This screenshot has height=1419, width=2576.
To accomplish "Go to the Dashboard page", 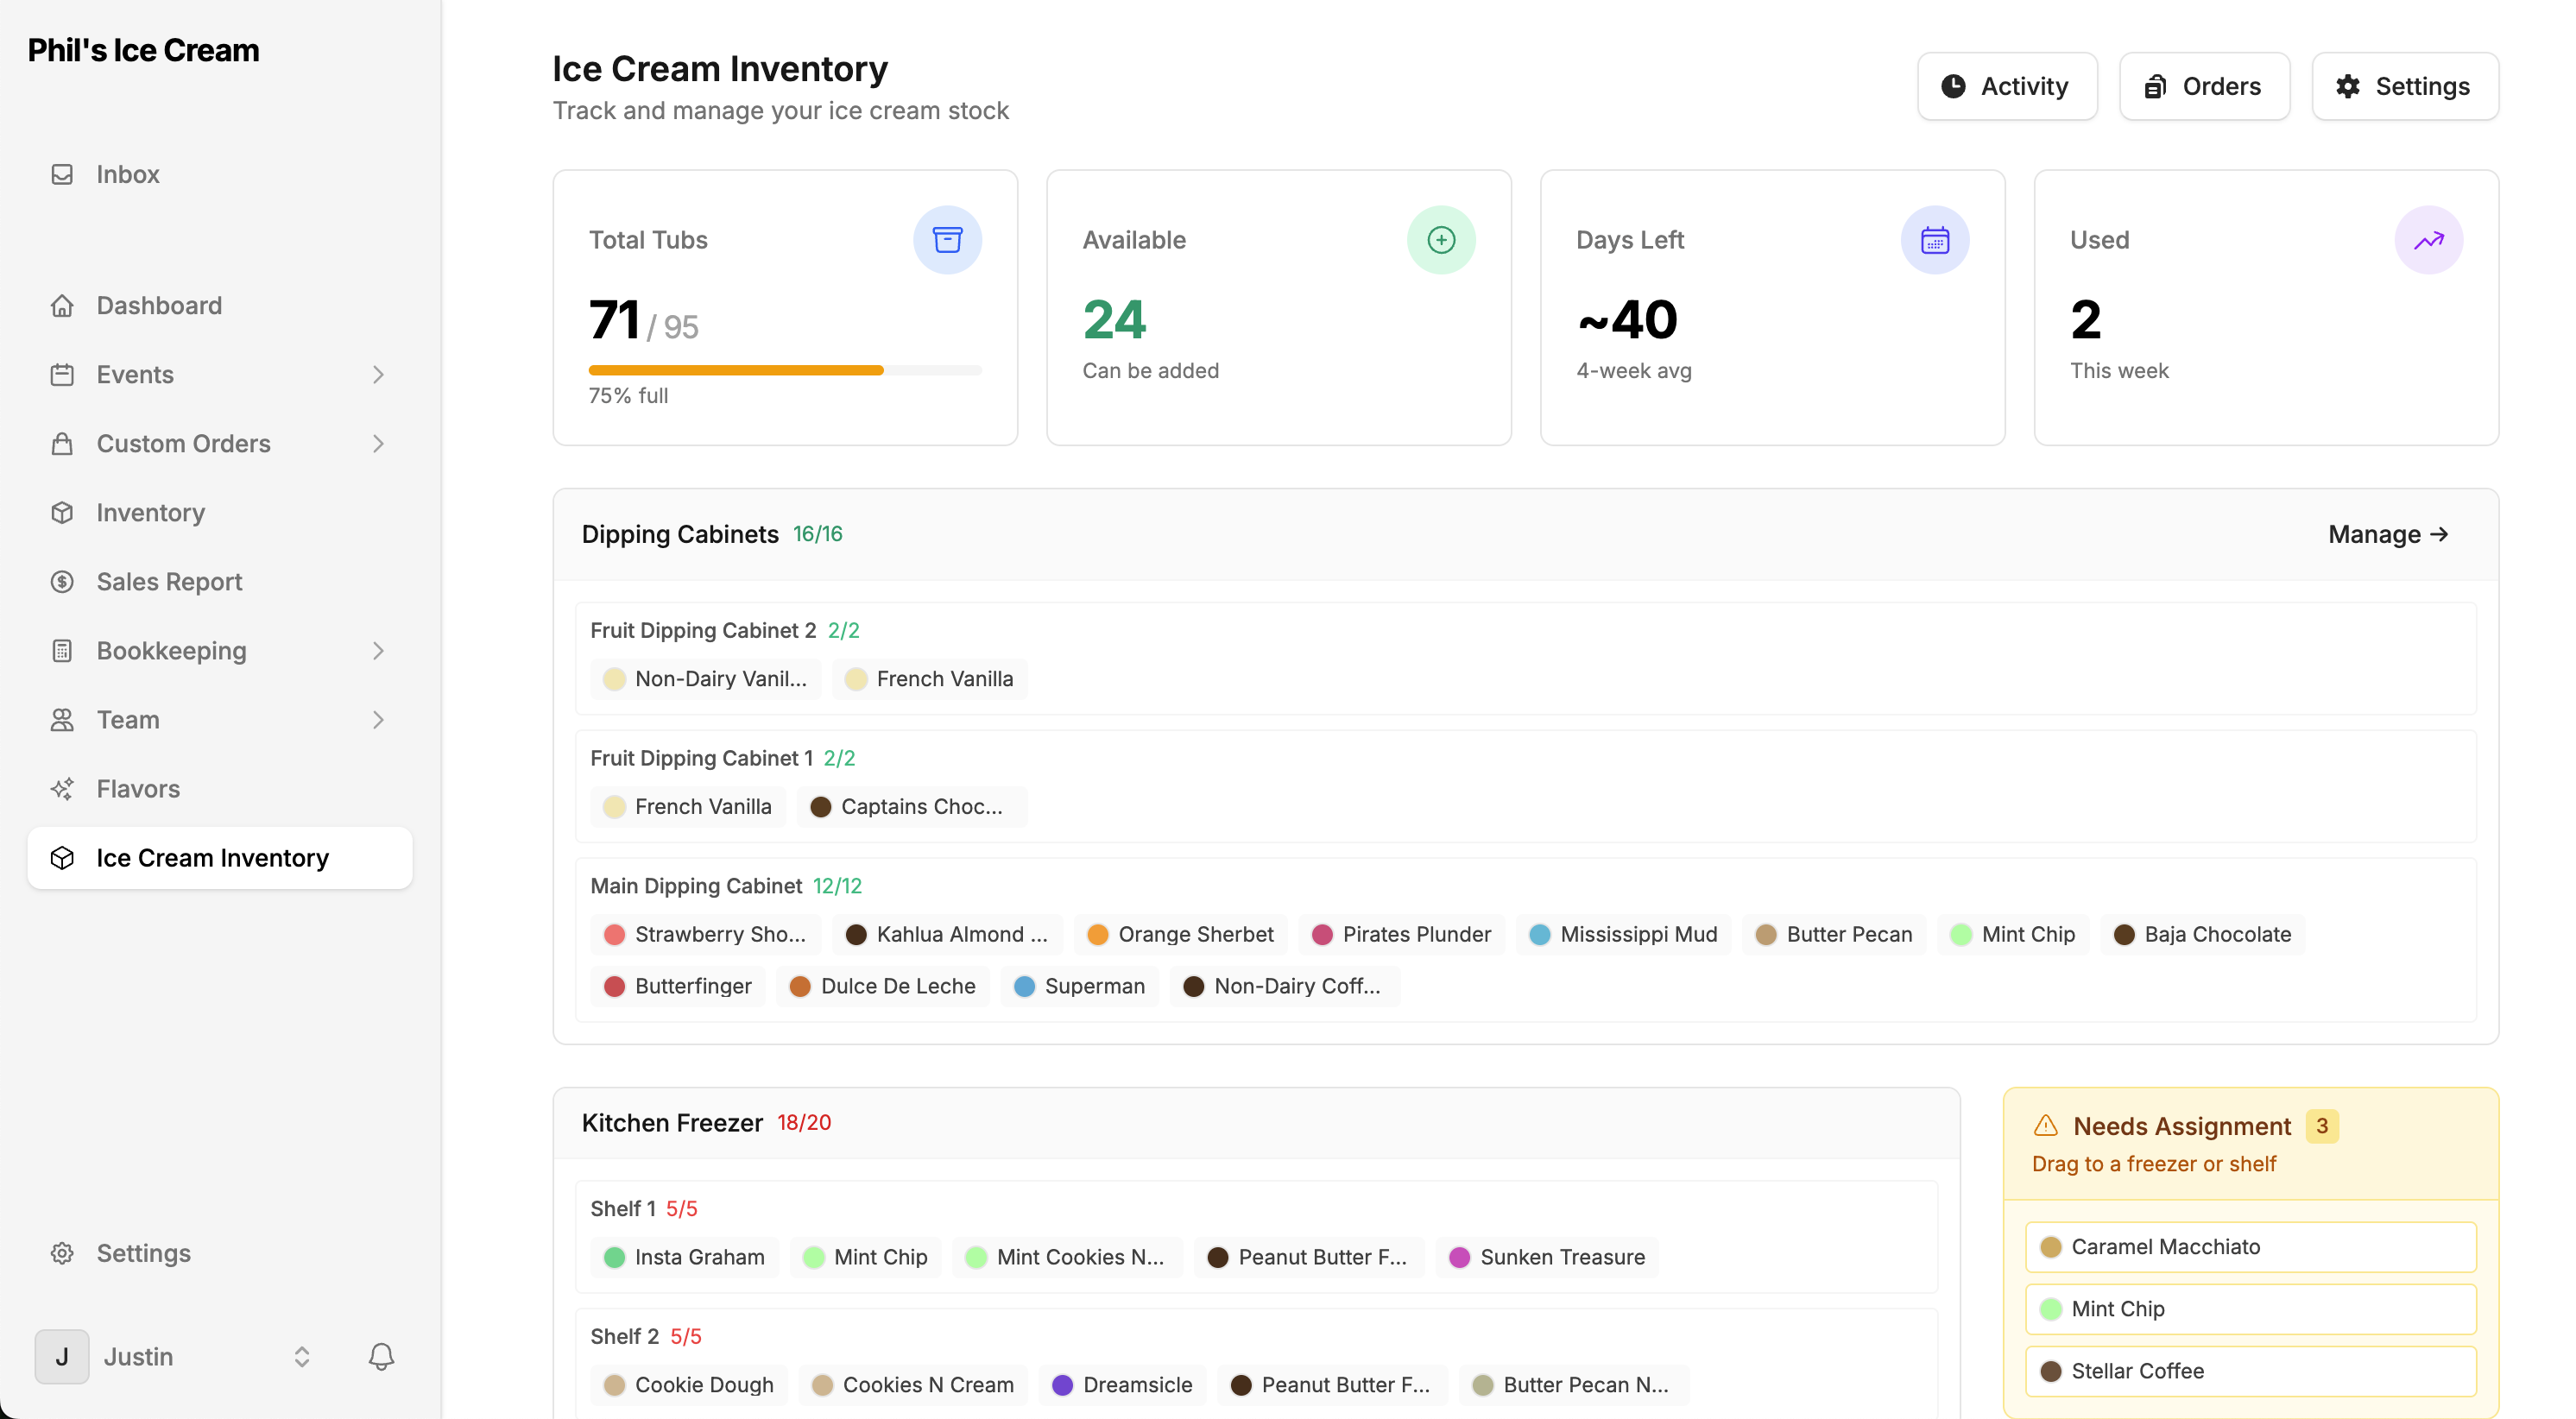I will 158,306.
